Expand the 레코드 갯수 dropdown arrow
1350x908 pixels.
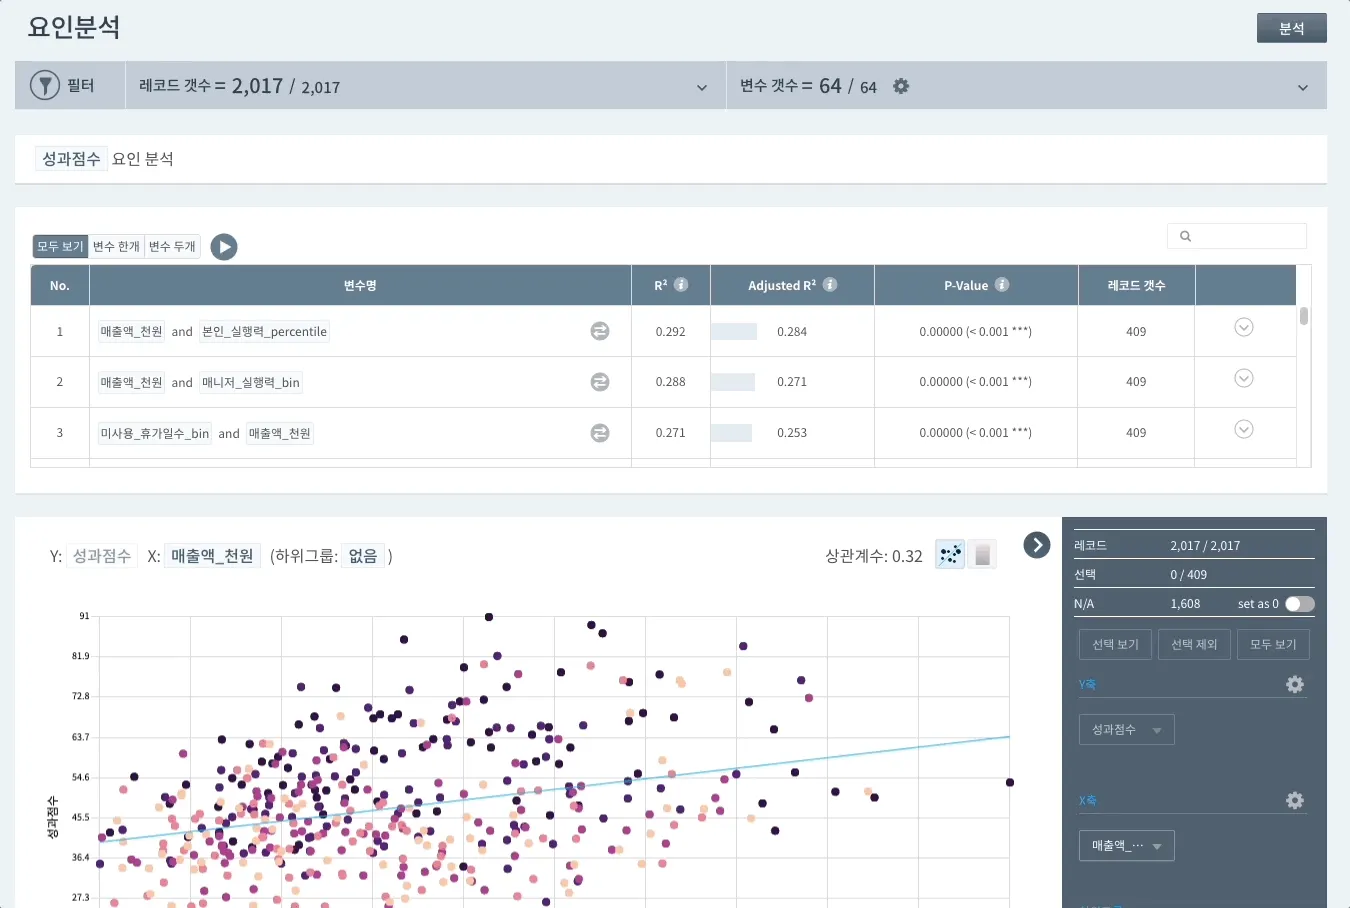pyautogui.click(x=702, y=88)
